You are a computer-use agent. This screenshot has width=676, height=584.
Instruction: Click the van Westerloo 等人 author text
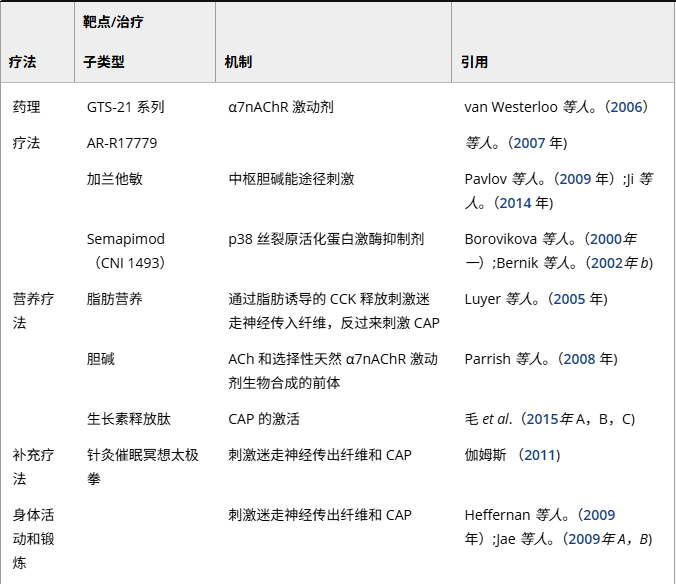529,107
